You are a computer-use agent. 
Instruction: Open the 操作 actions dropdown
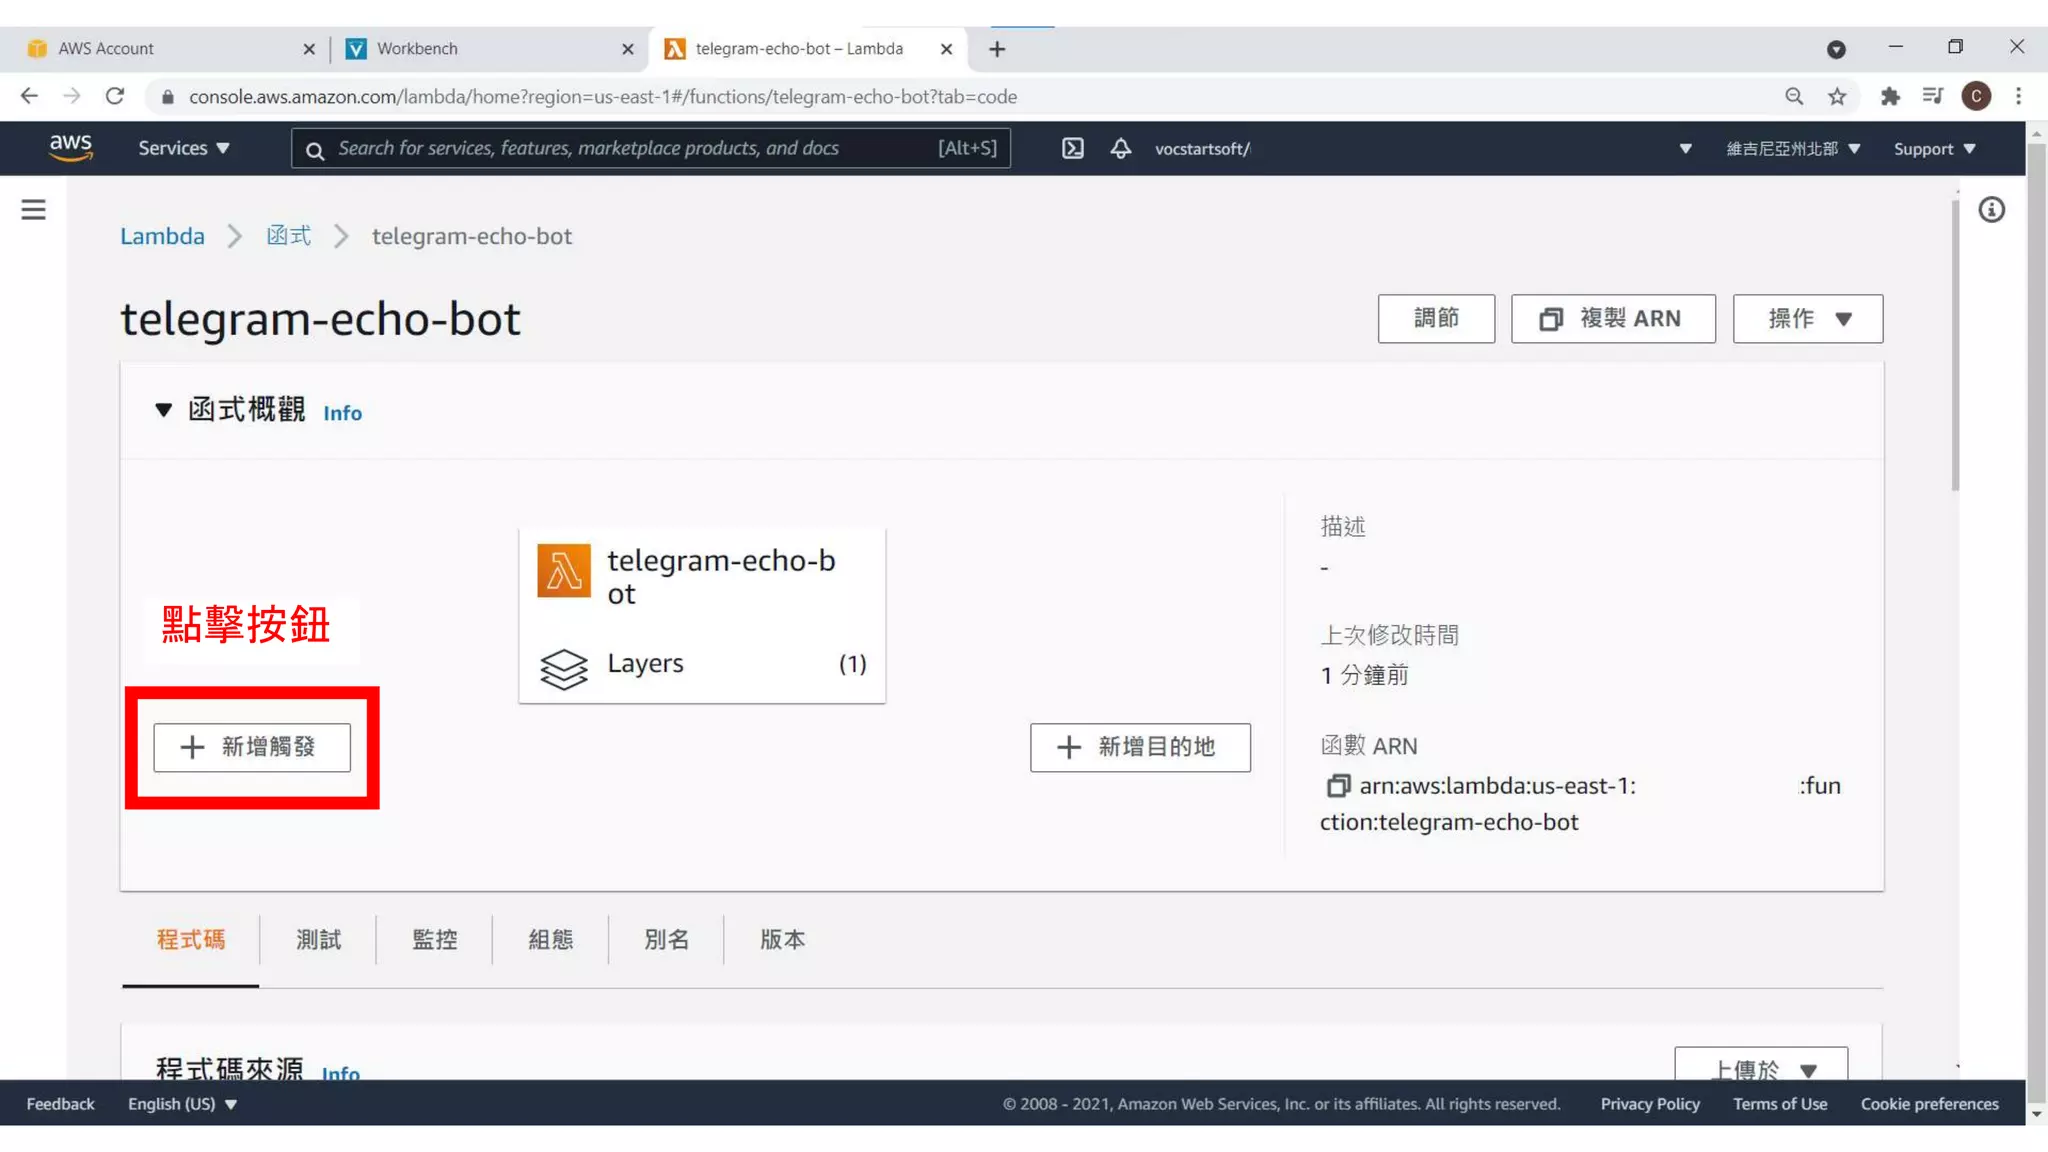pyautogui.click(x=1807, y=319)
